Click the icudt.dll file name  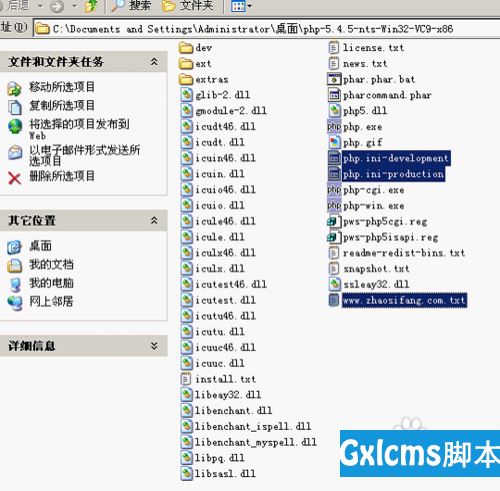pos(220,142)
